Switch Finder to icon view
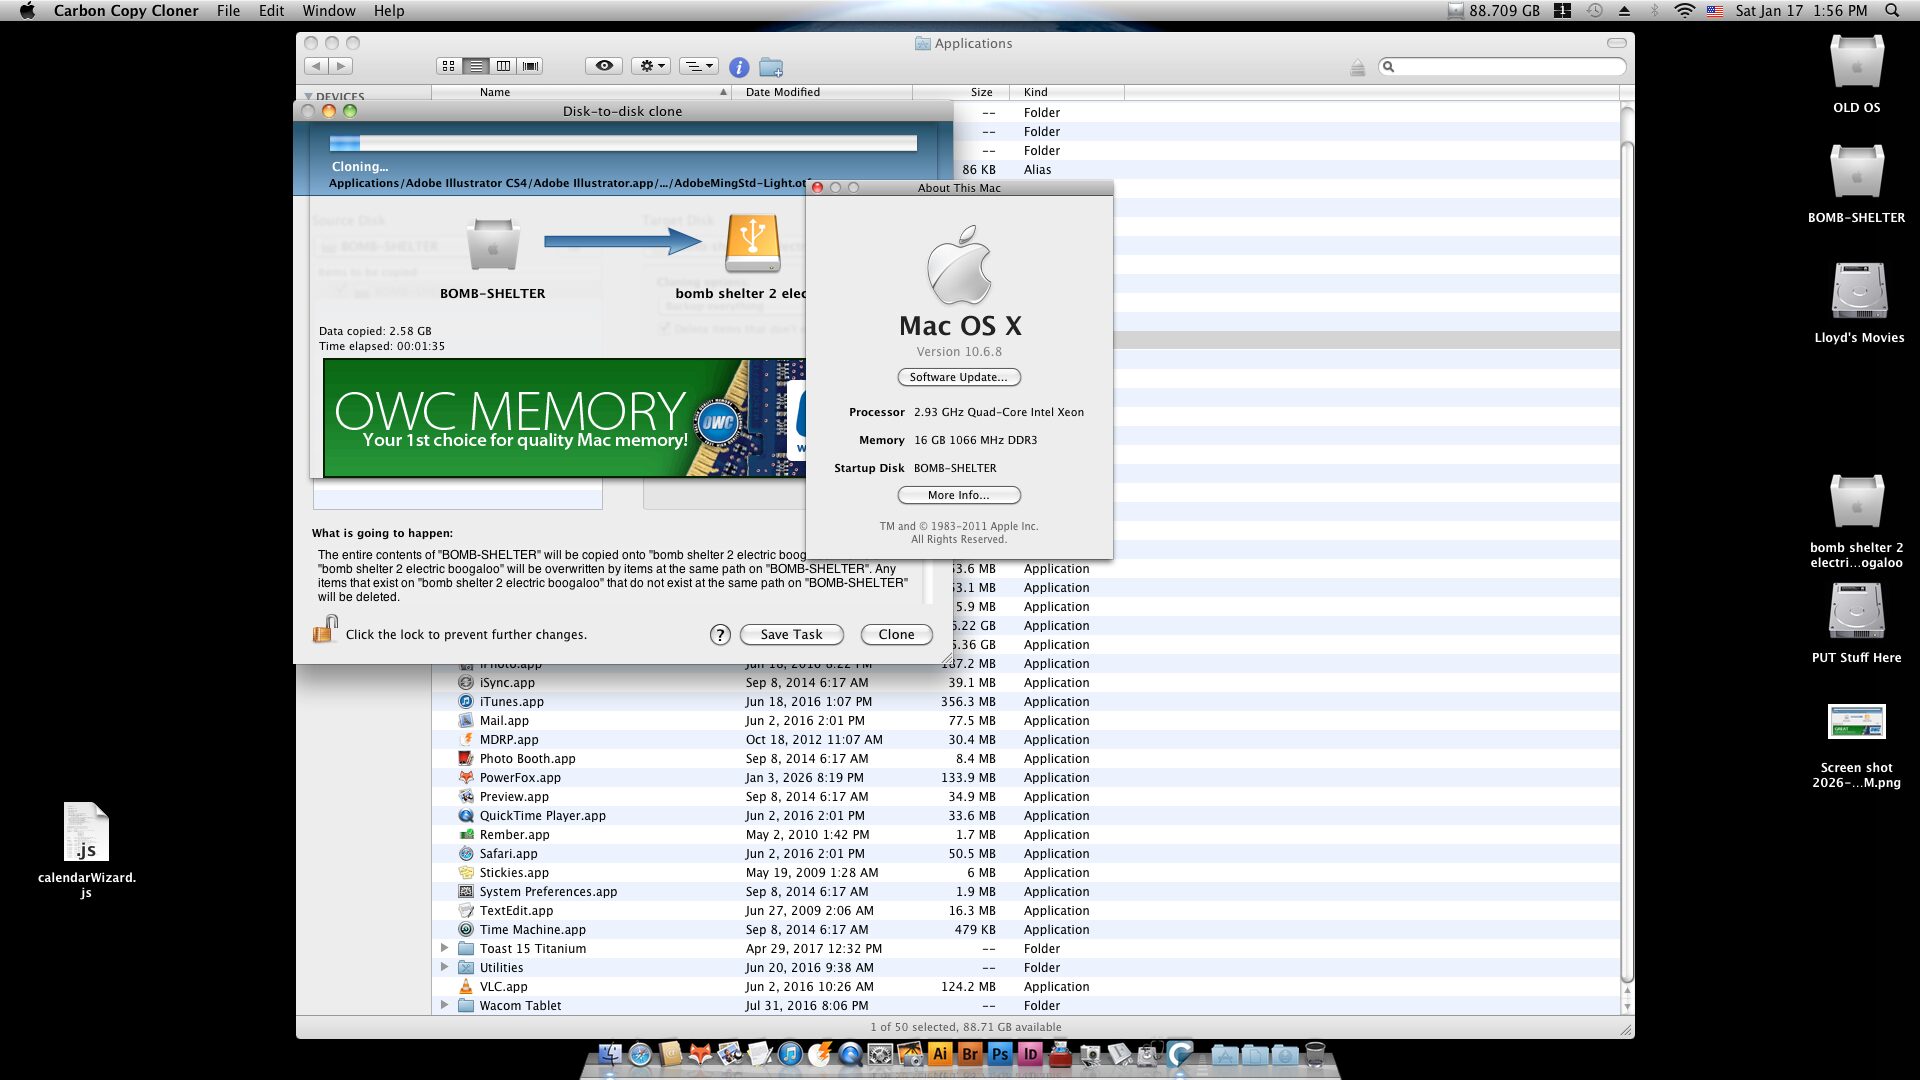The height and width of the screenshot is (1080, 1920). [x=449, y=66]
